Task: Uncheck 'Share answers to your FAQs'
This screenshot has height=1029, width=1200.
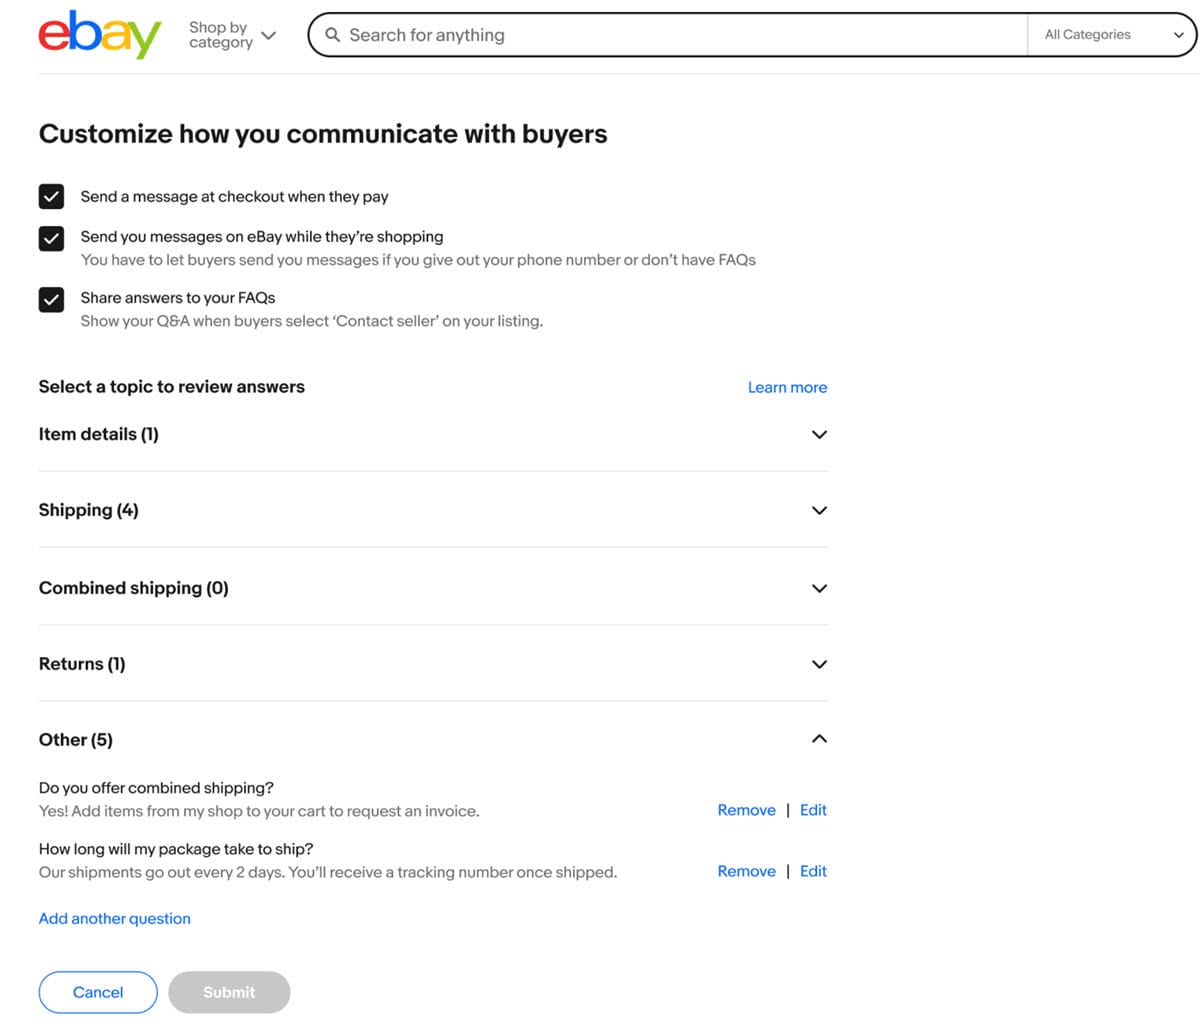Action: pyautogui.click(x=51, y=298)
